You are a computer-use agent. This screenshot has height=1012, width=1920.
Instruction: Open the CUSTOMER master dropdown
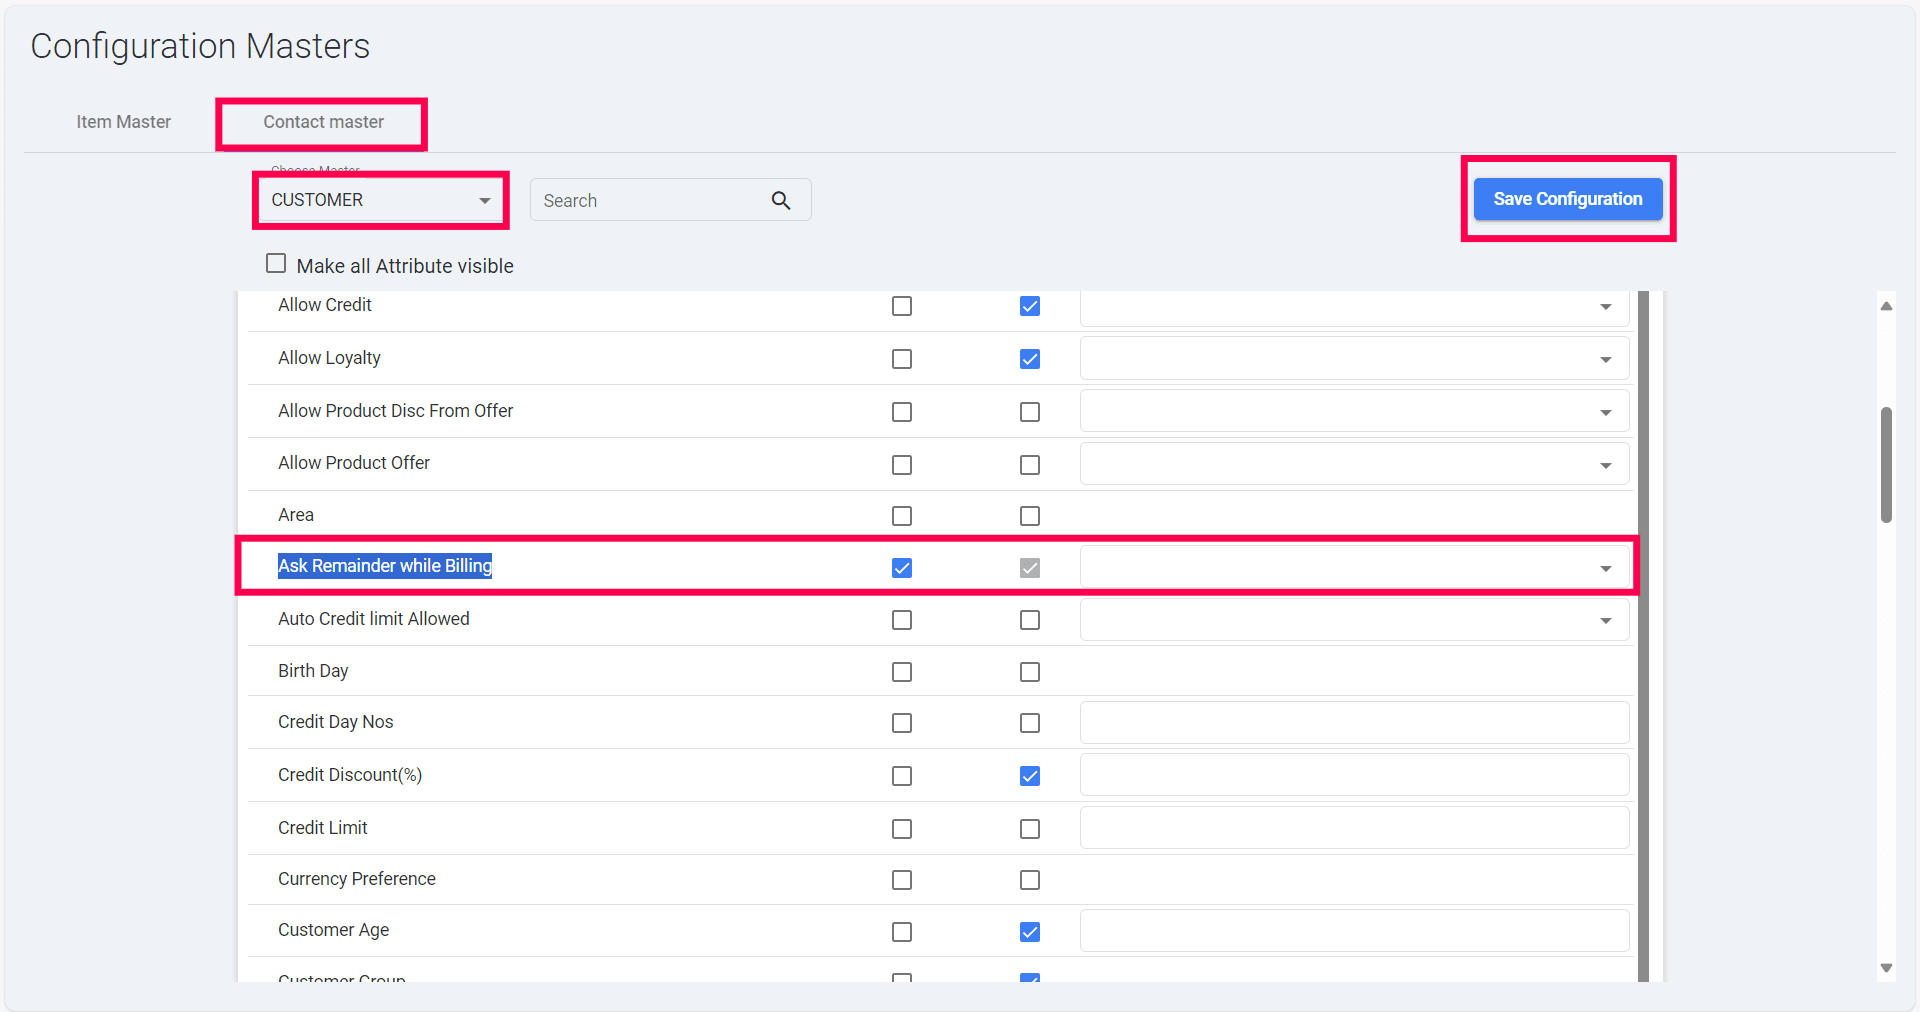pos(381,200)
